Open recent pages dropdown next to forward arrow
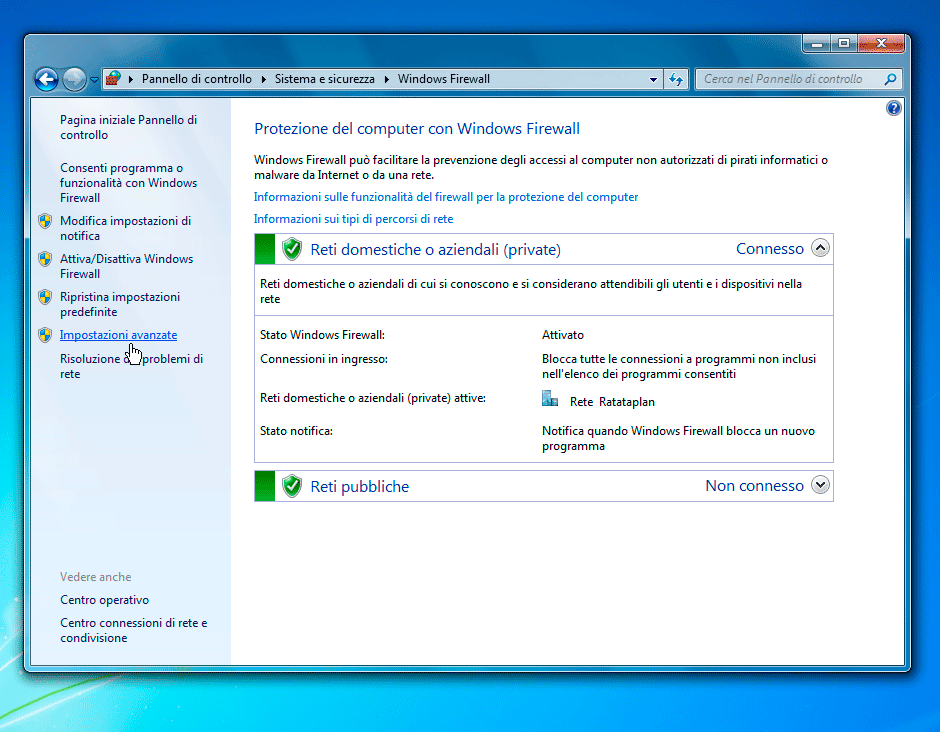 pyautogui.click(x=94, y=80)
